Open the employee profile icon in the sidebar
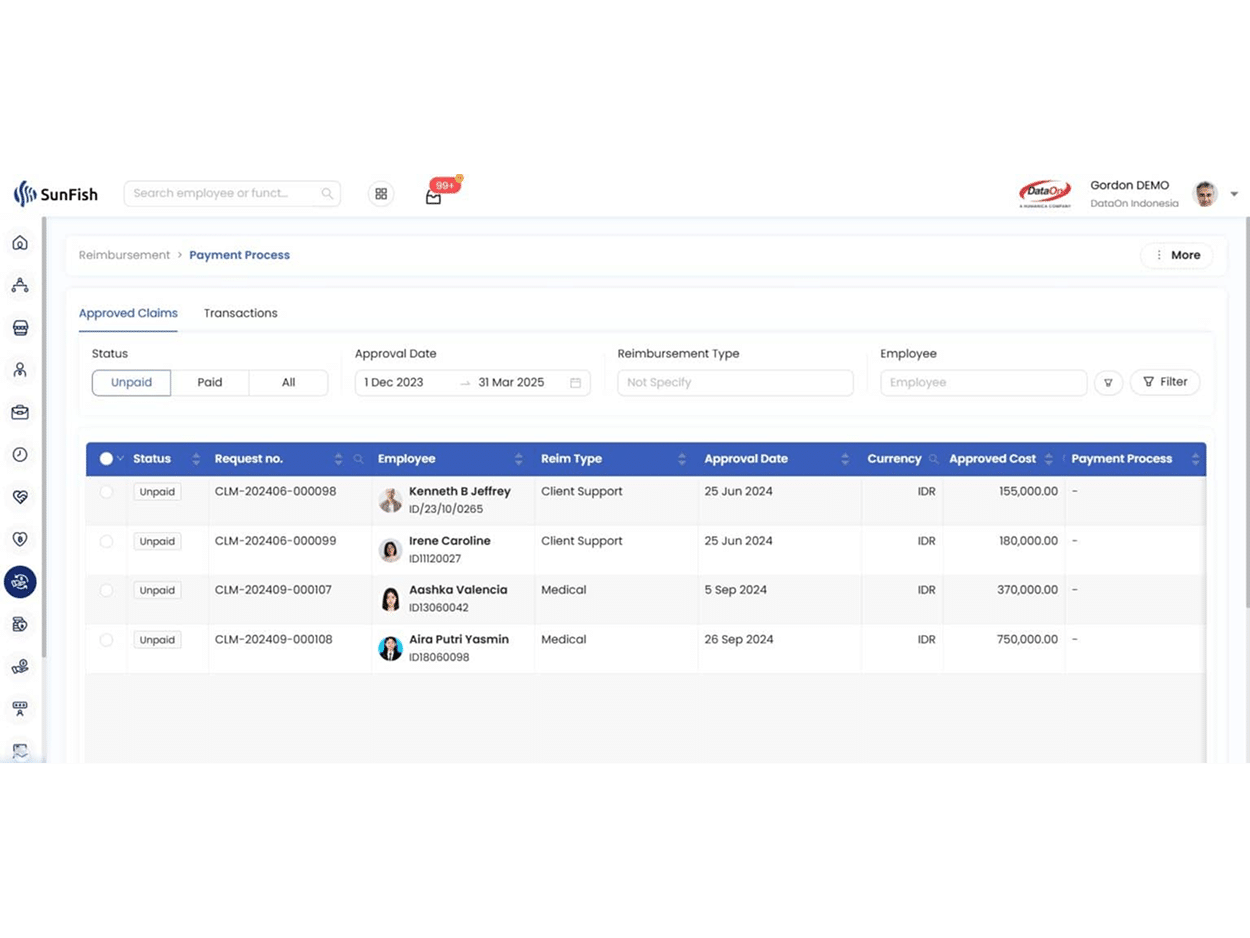 [20, 369]
